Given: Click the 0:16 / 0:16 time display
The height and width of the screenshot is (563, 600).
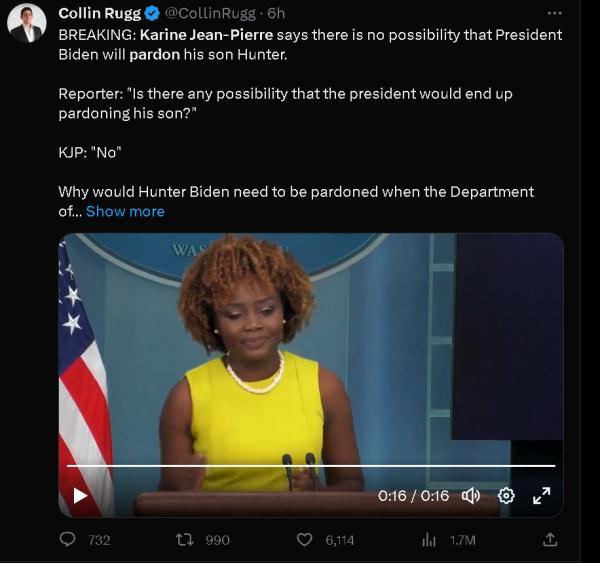Looking at the screenshot, I should pos(413,495).
